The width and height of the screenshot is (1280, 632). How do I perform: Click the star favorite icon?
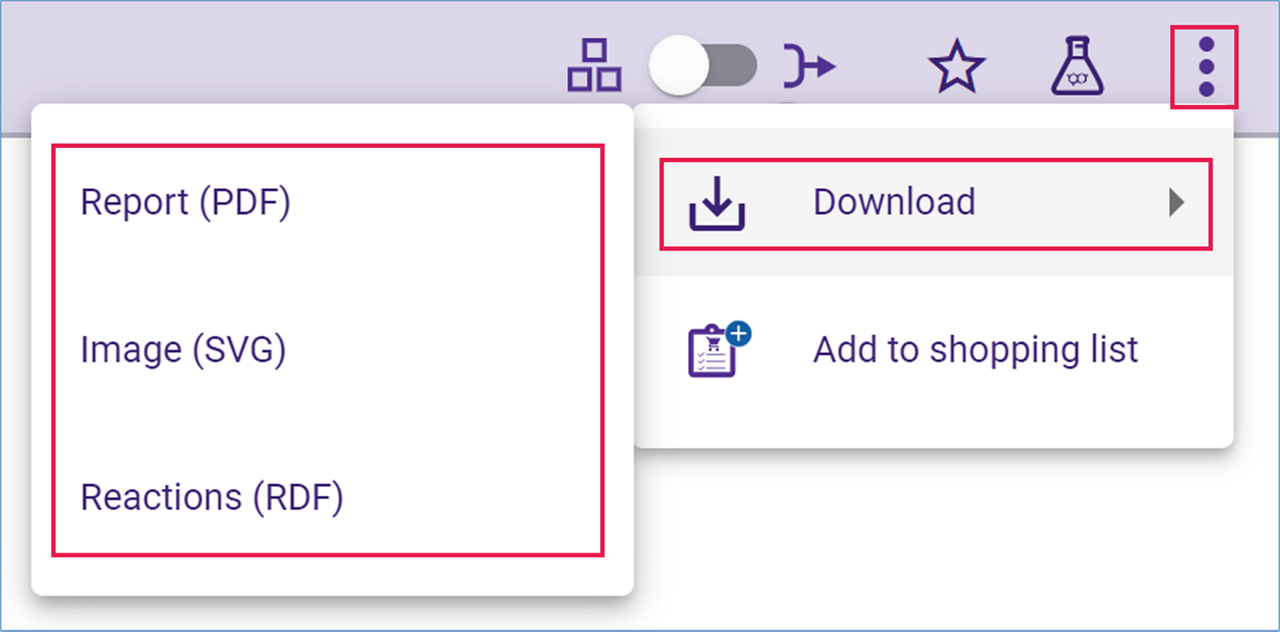pos(956,67)
